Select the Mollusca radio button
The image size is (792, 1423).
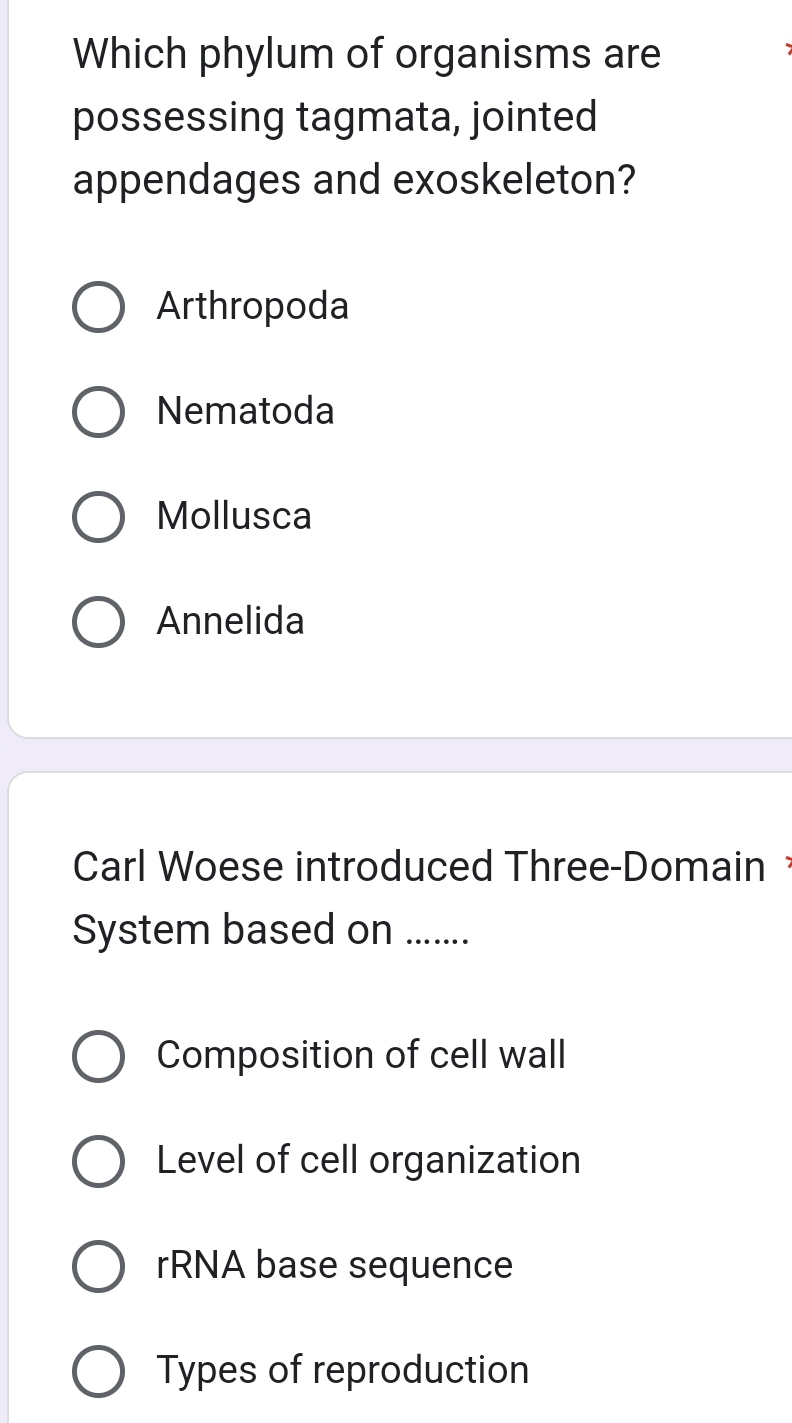point(98,517)
